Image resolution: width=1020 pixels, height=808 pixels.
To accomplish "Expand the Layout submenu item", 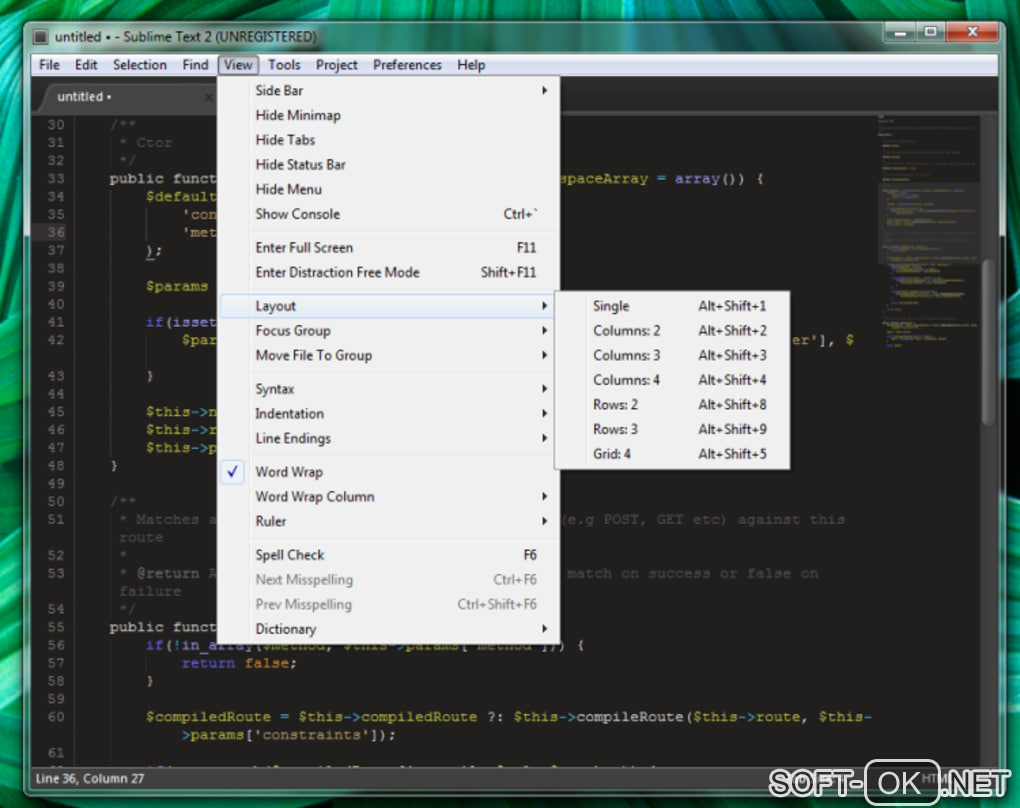I will 388,306.
